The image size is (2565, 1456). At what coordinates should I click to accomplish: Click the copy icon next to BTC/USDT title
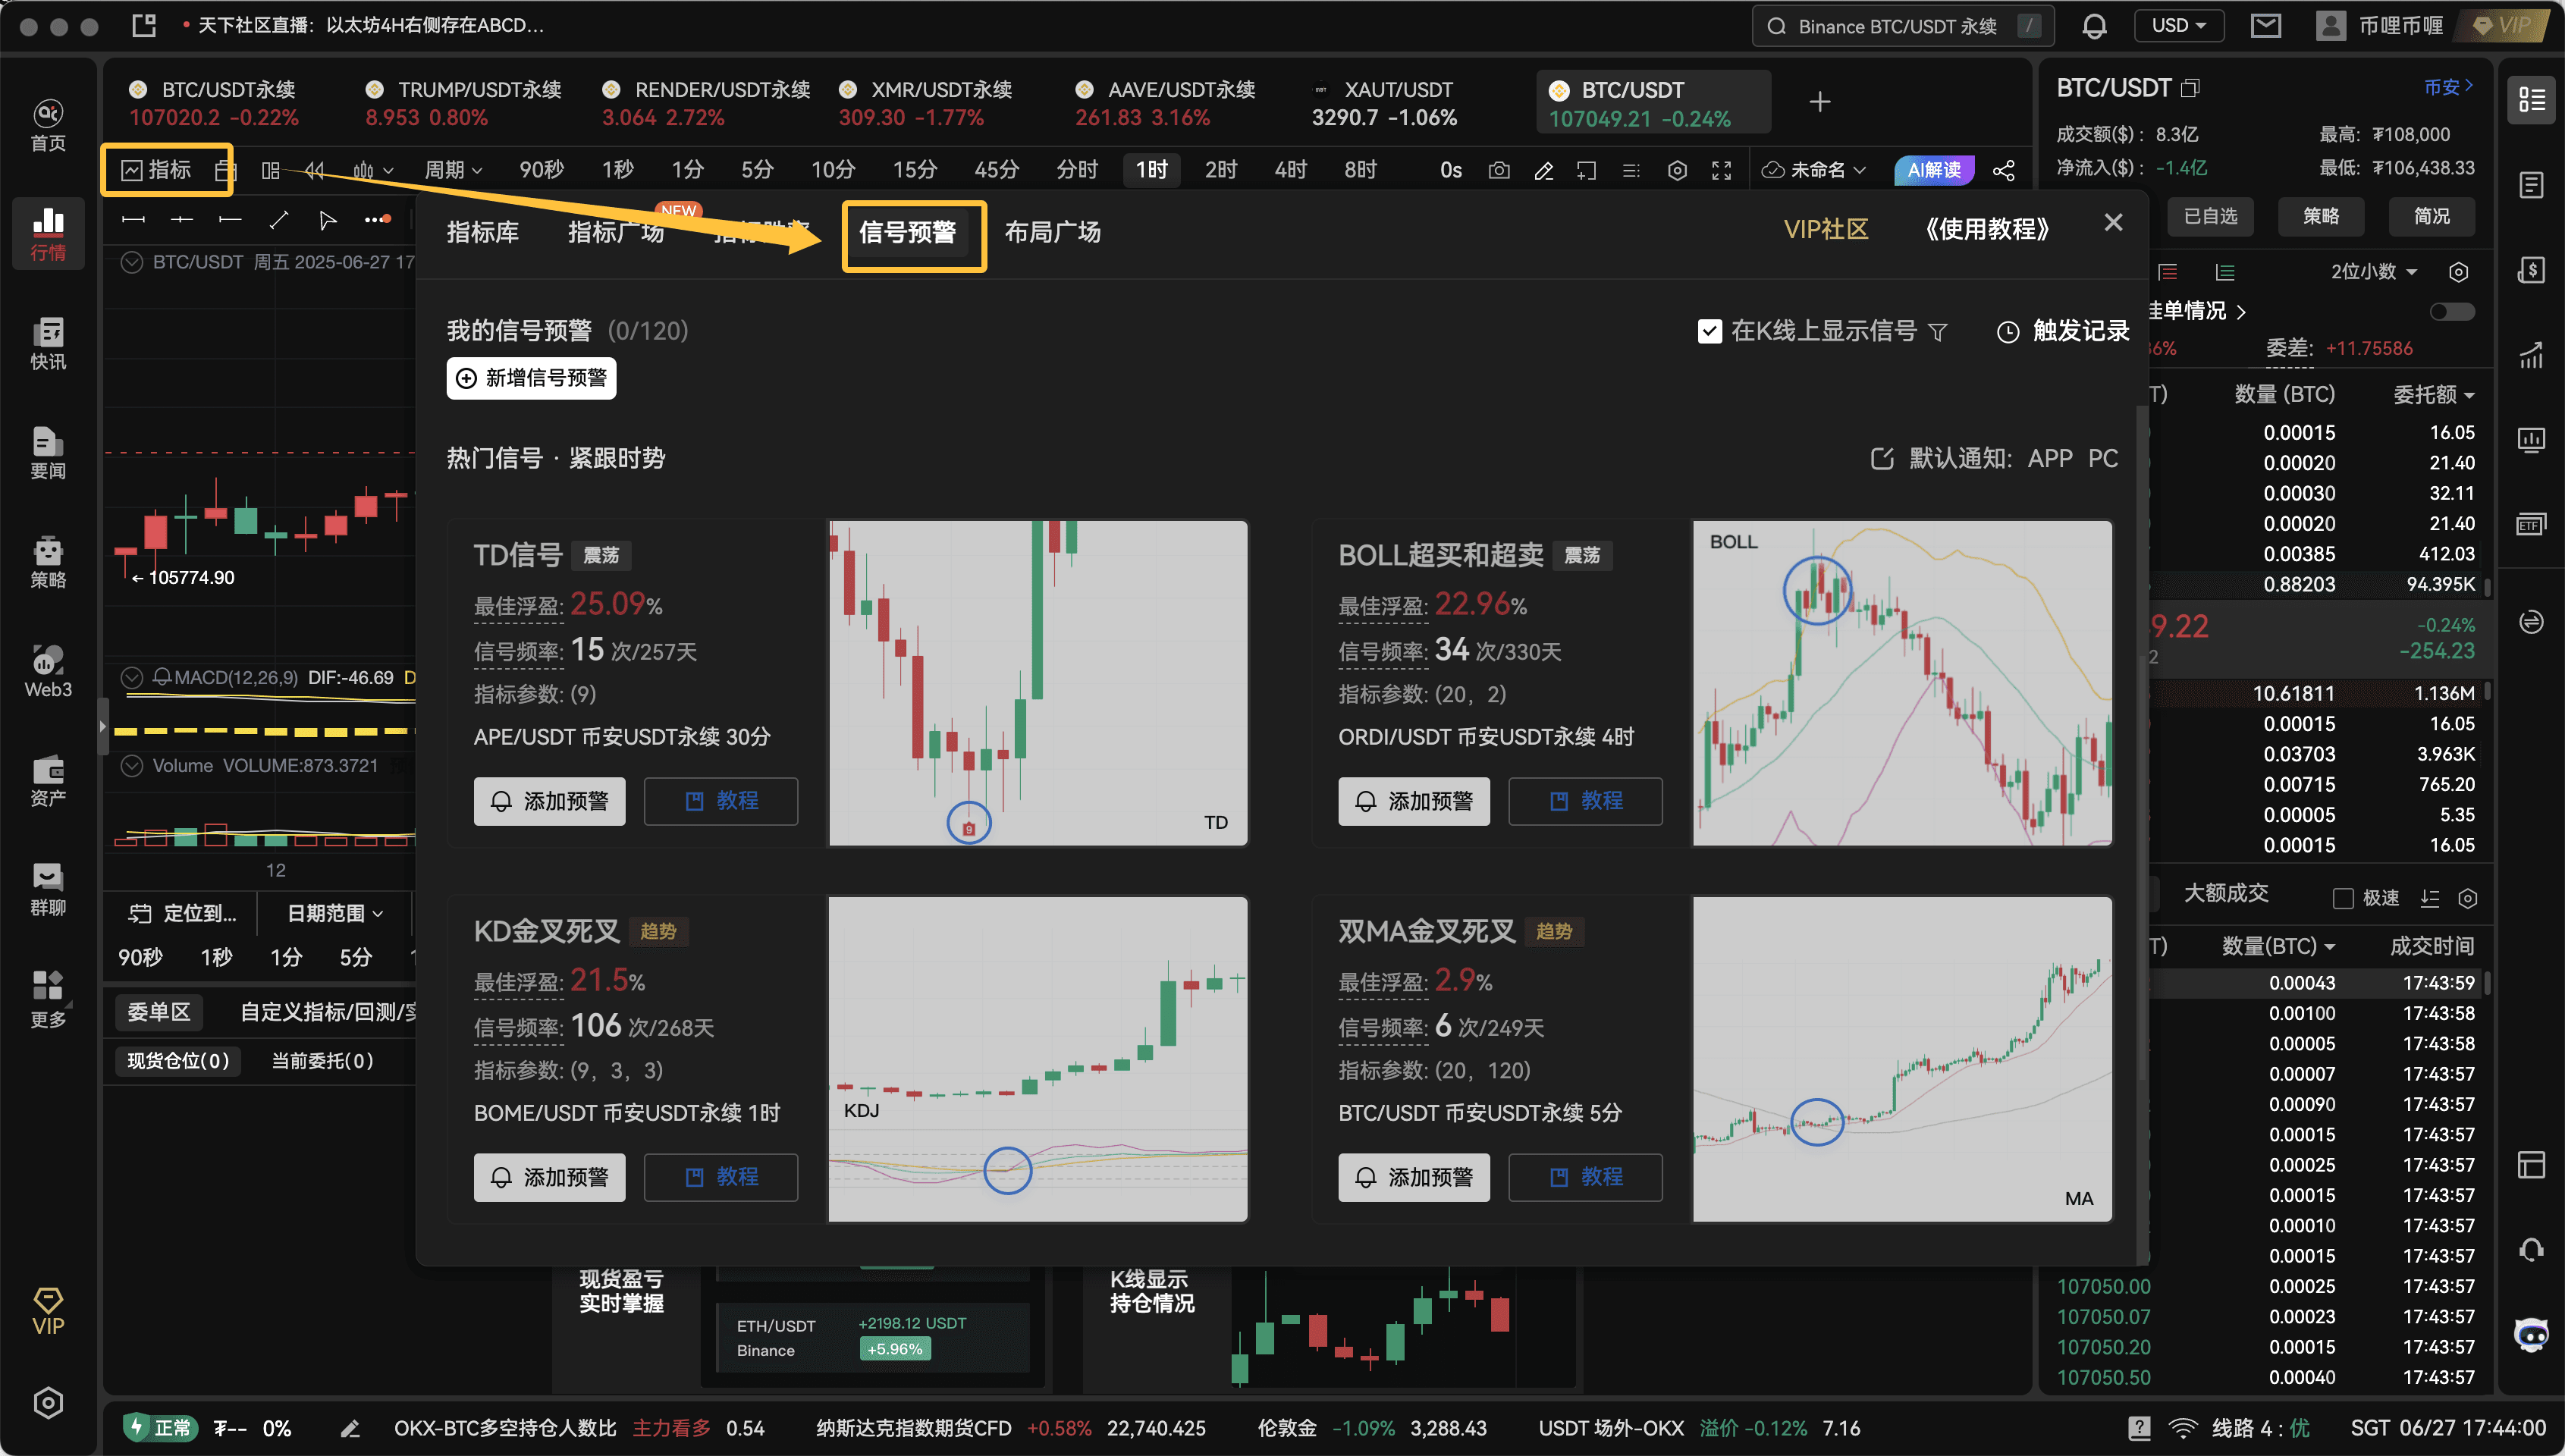pos(2190,88)
